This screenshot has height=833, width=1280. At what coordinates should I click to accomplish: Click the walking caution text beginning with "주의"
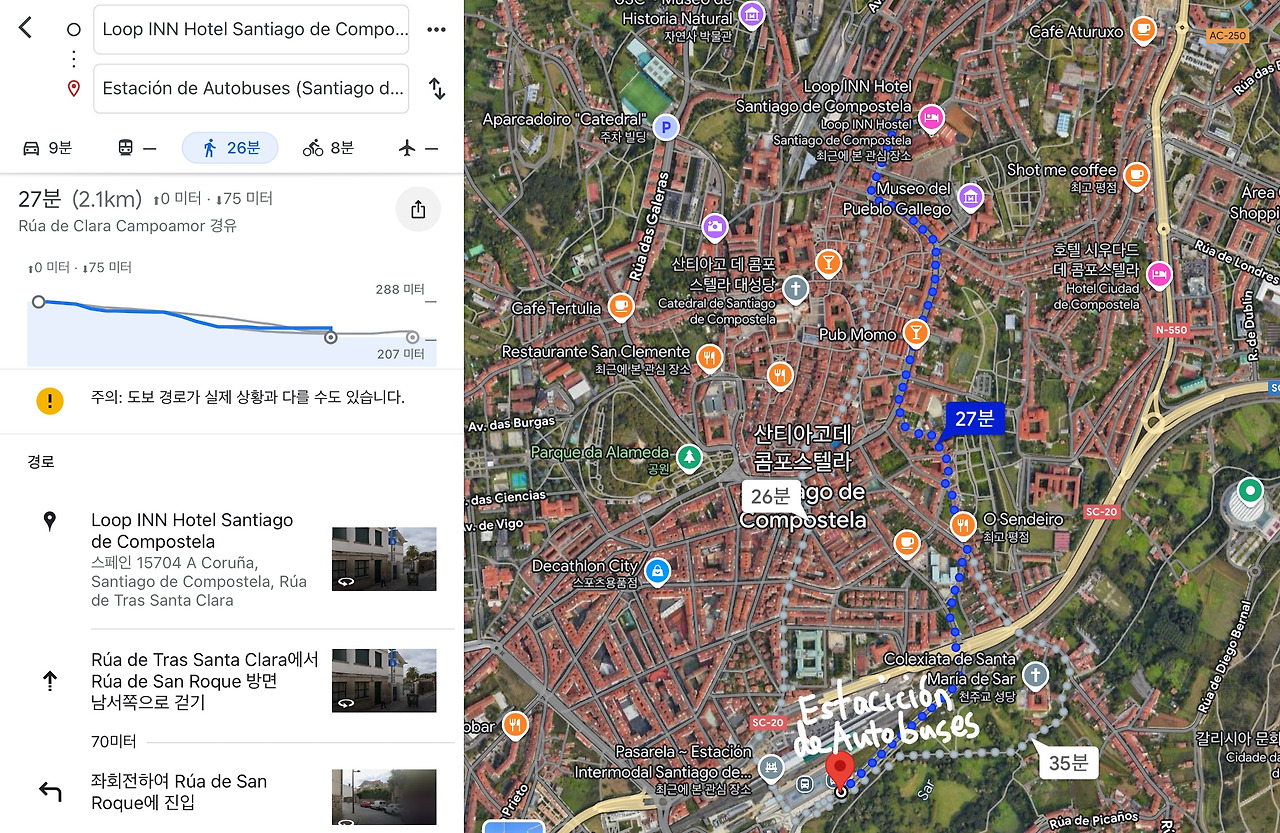248,397
